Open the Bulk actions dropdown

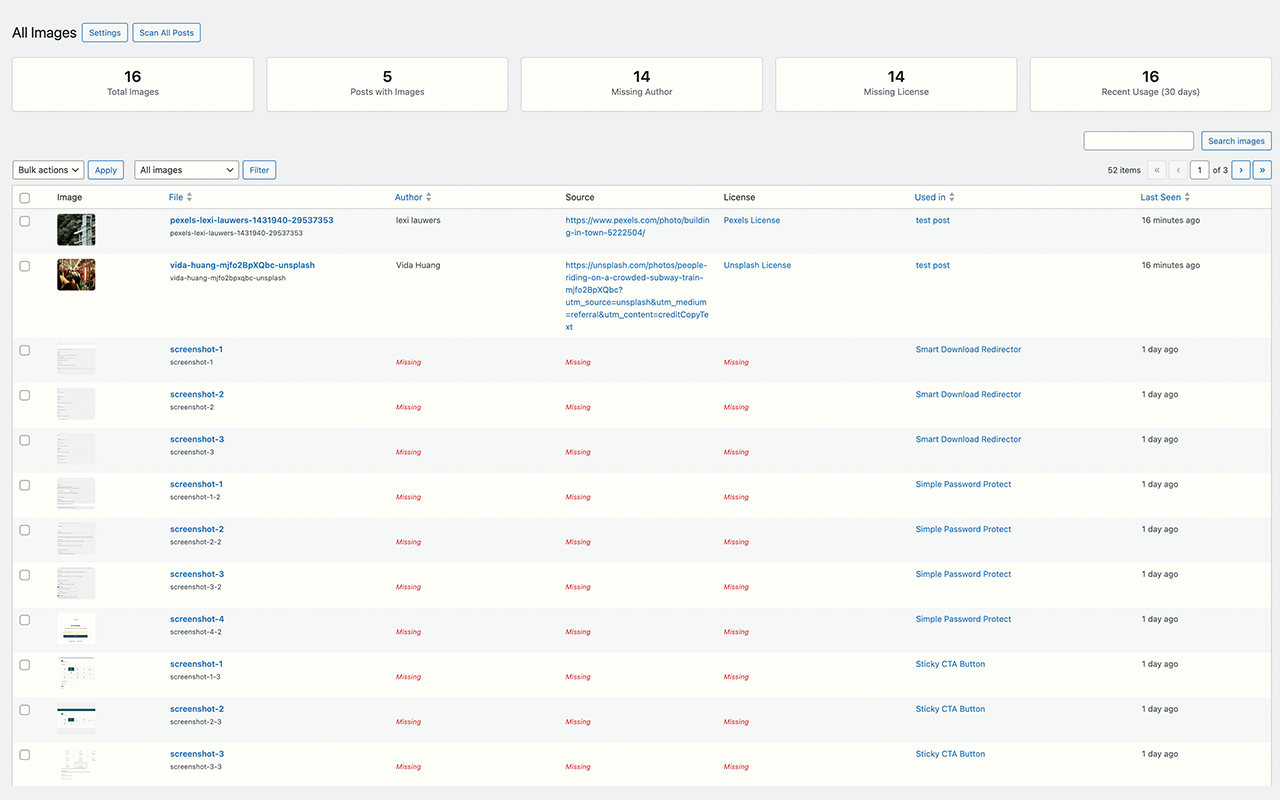point(47,169)
